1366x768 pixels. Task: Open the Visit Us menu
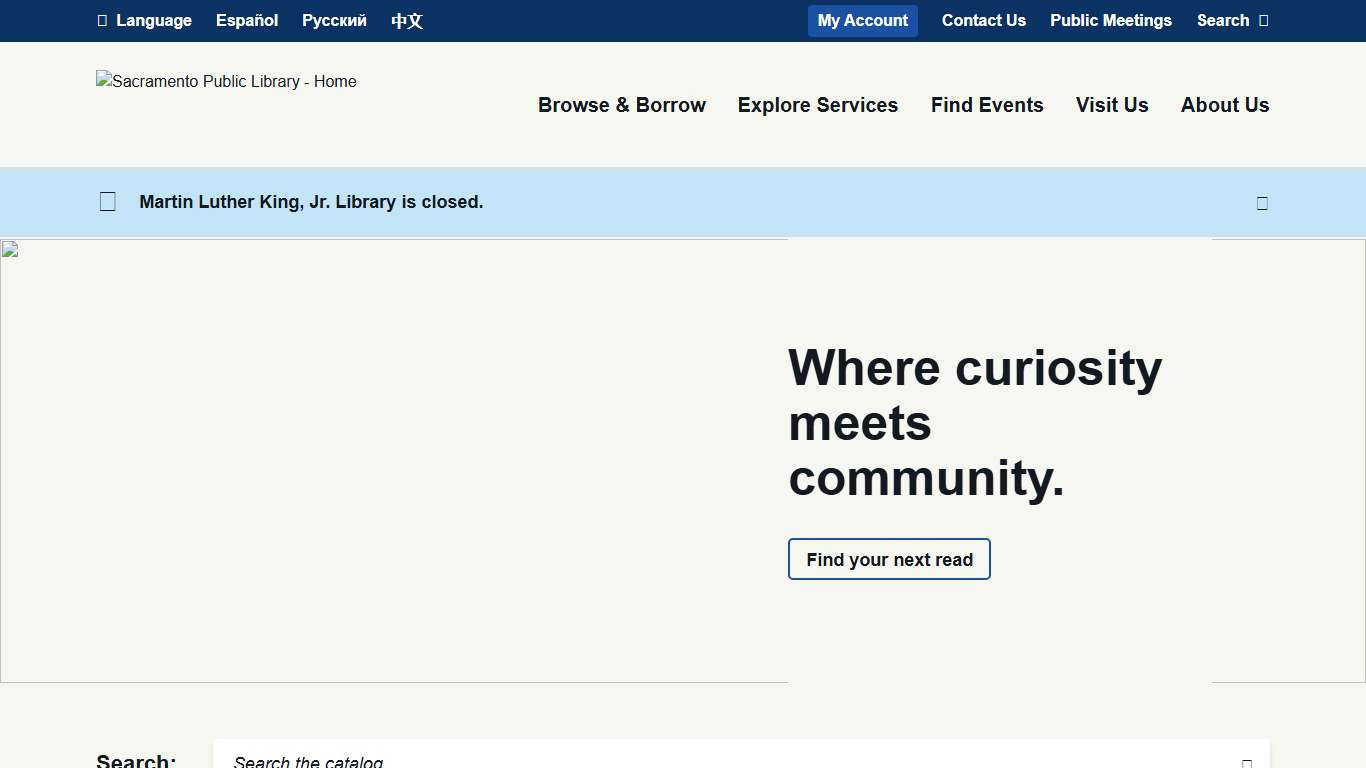[x=1111, y=105]
